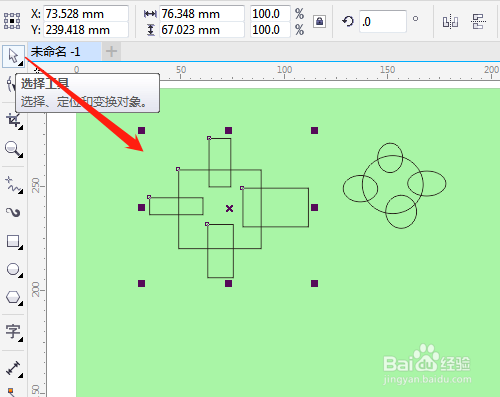Screen dimensions: 500x397
Task: Select the Artistic Media tool
Action: click(13, 212)
